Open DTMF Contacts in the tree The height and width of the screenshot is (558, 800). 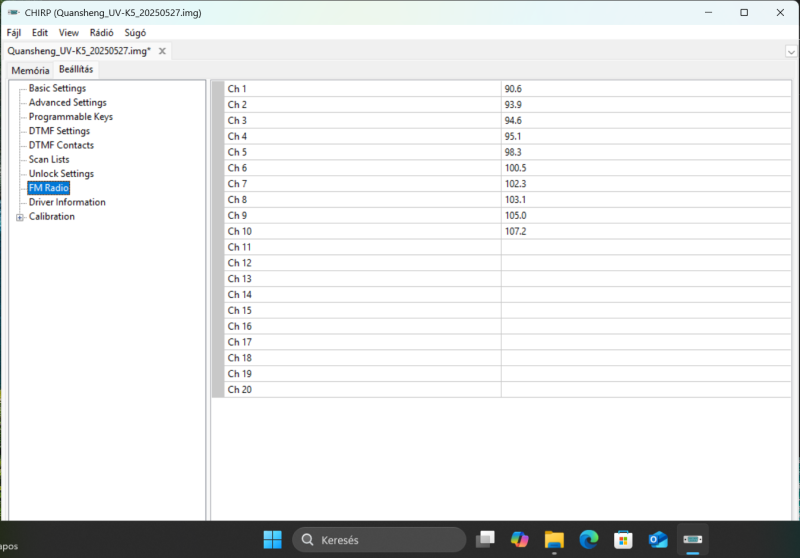[61, 145]
